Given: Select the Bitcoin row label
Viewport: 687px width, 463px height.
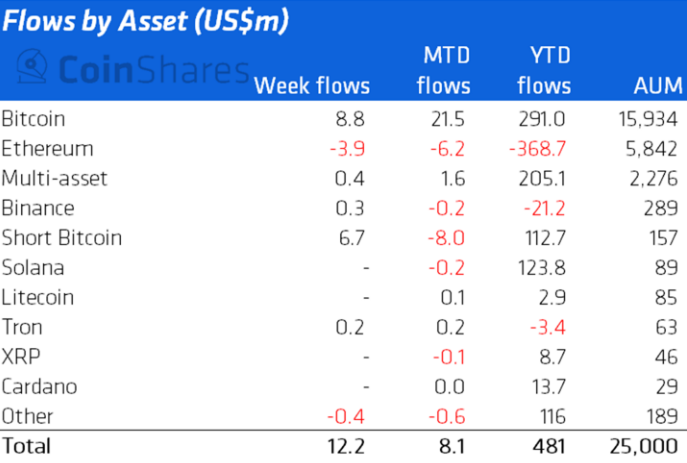Looking at the screenshot, I should [34, 119].
